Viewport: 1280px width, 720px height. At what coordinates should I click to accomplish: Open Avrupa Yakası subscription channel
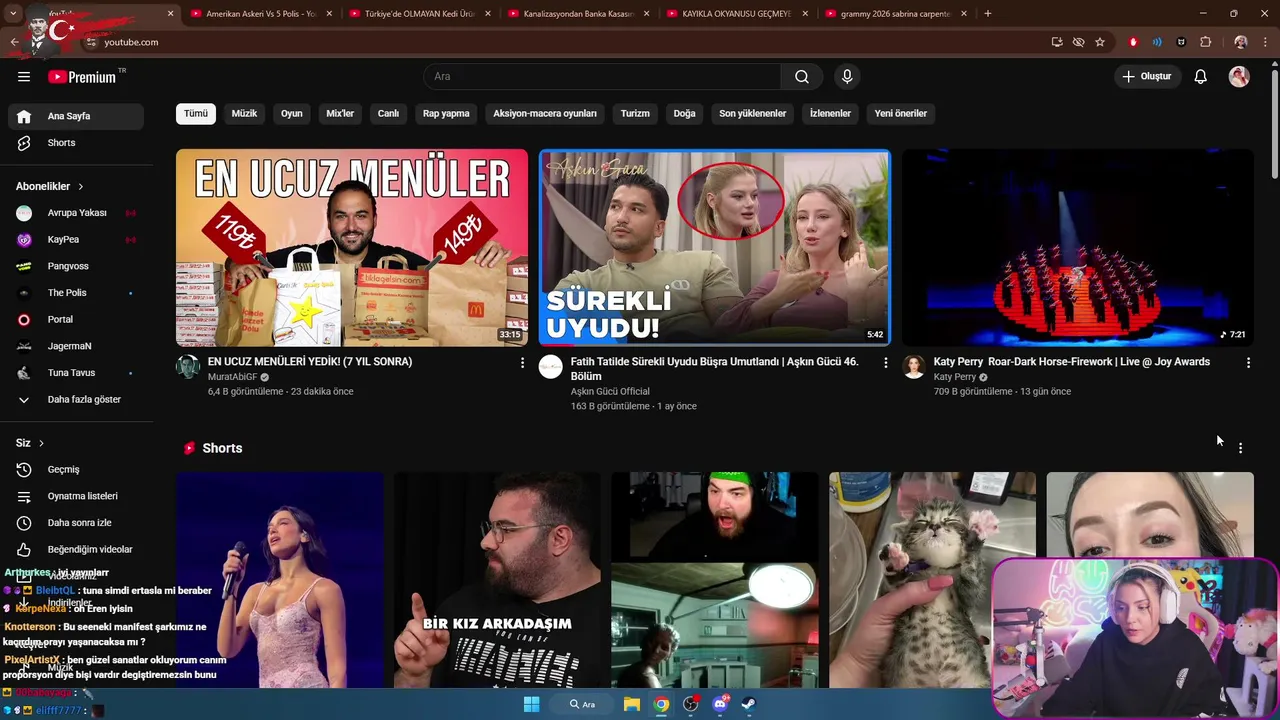[x=76, y=213]
